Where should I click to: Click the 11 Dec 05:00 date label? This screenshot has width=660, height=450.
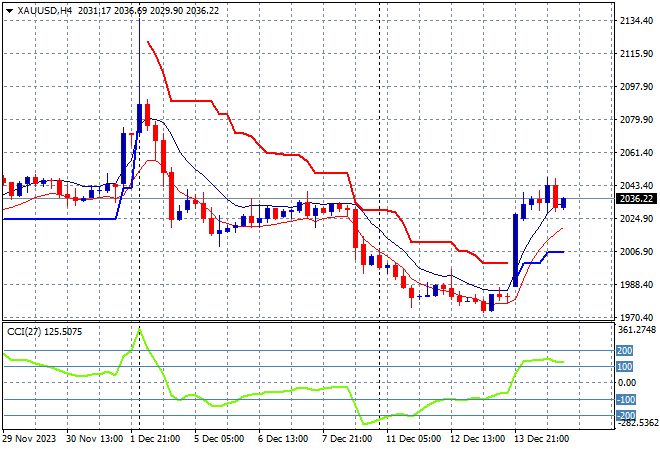(413, 438)
